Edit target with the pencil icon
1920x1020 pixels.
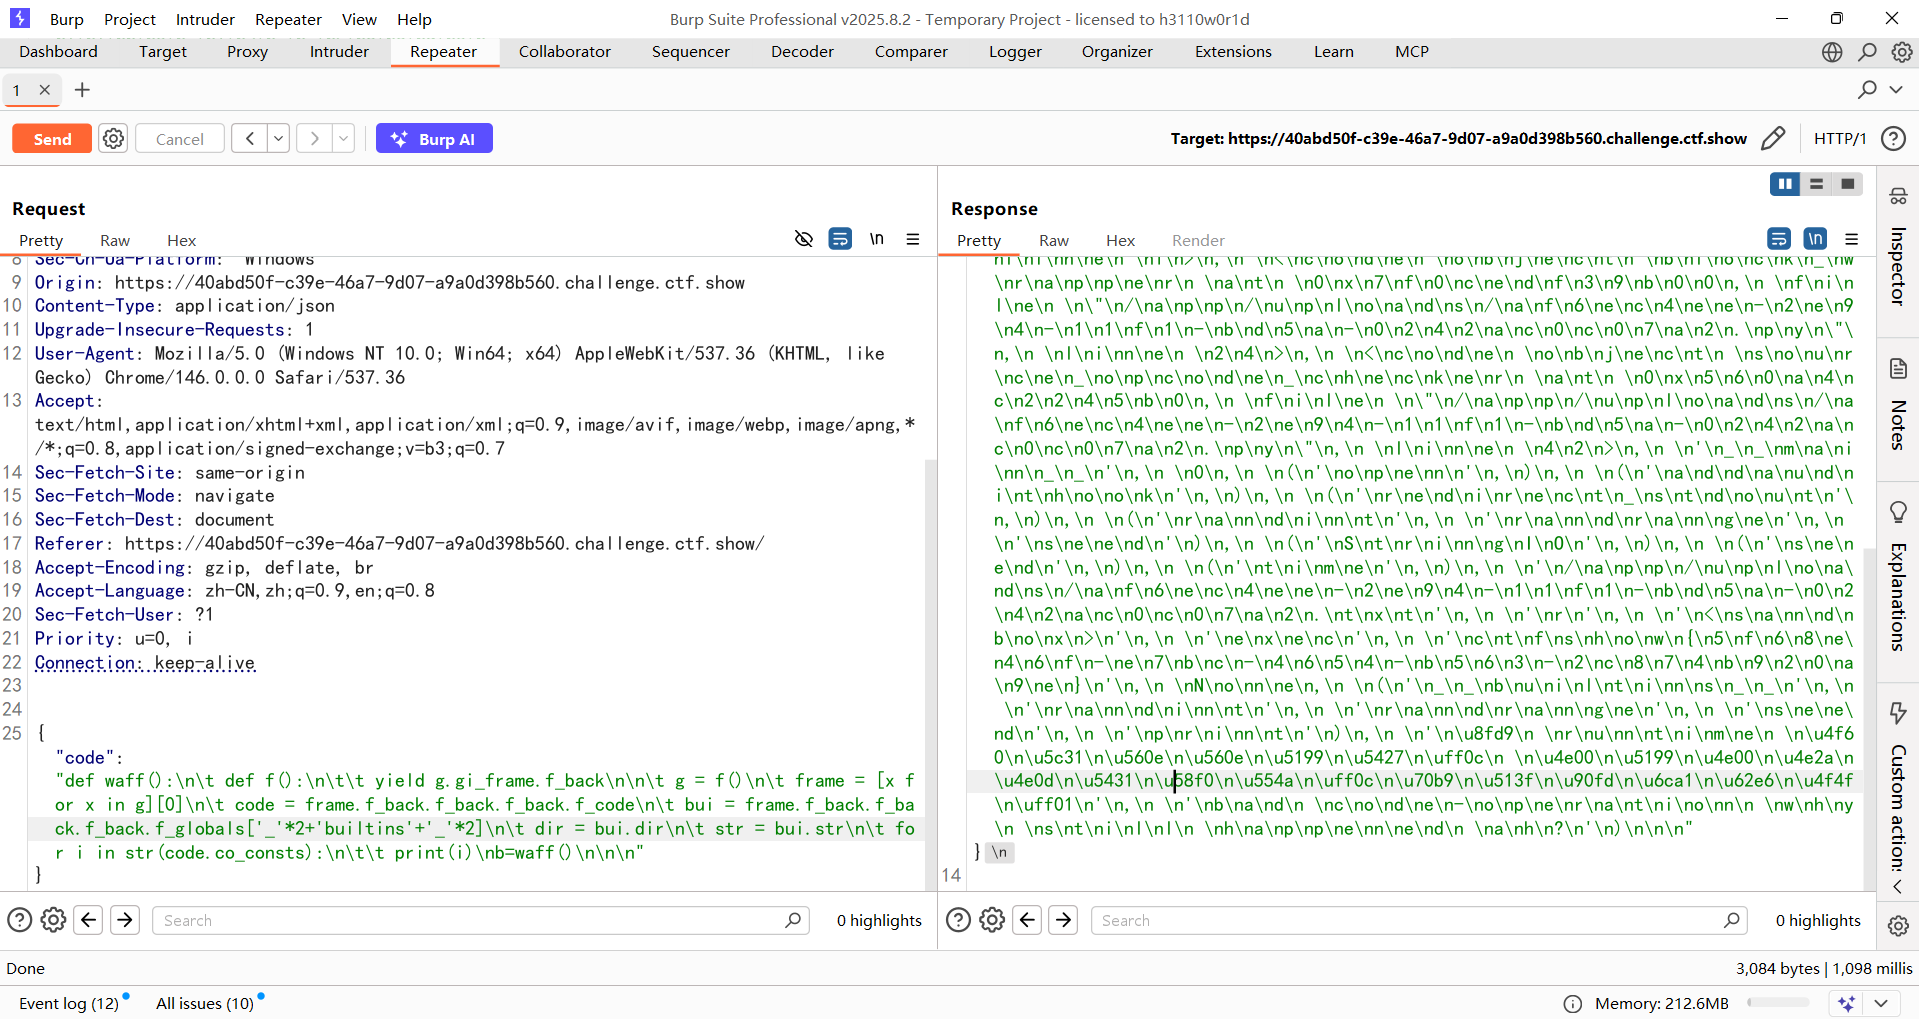tap(1773, 139)
